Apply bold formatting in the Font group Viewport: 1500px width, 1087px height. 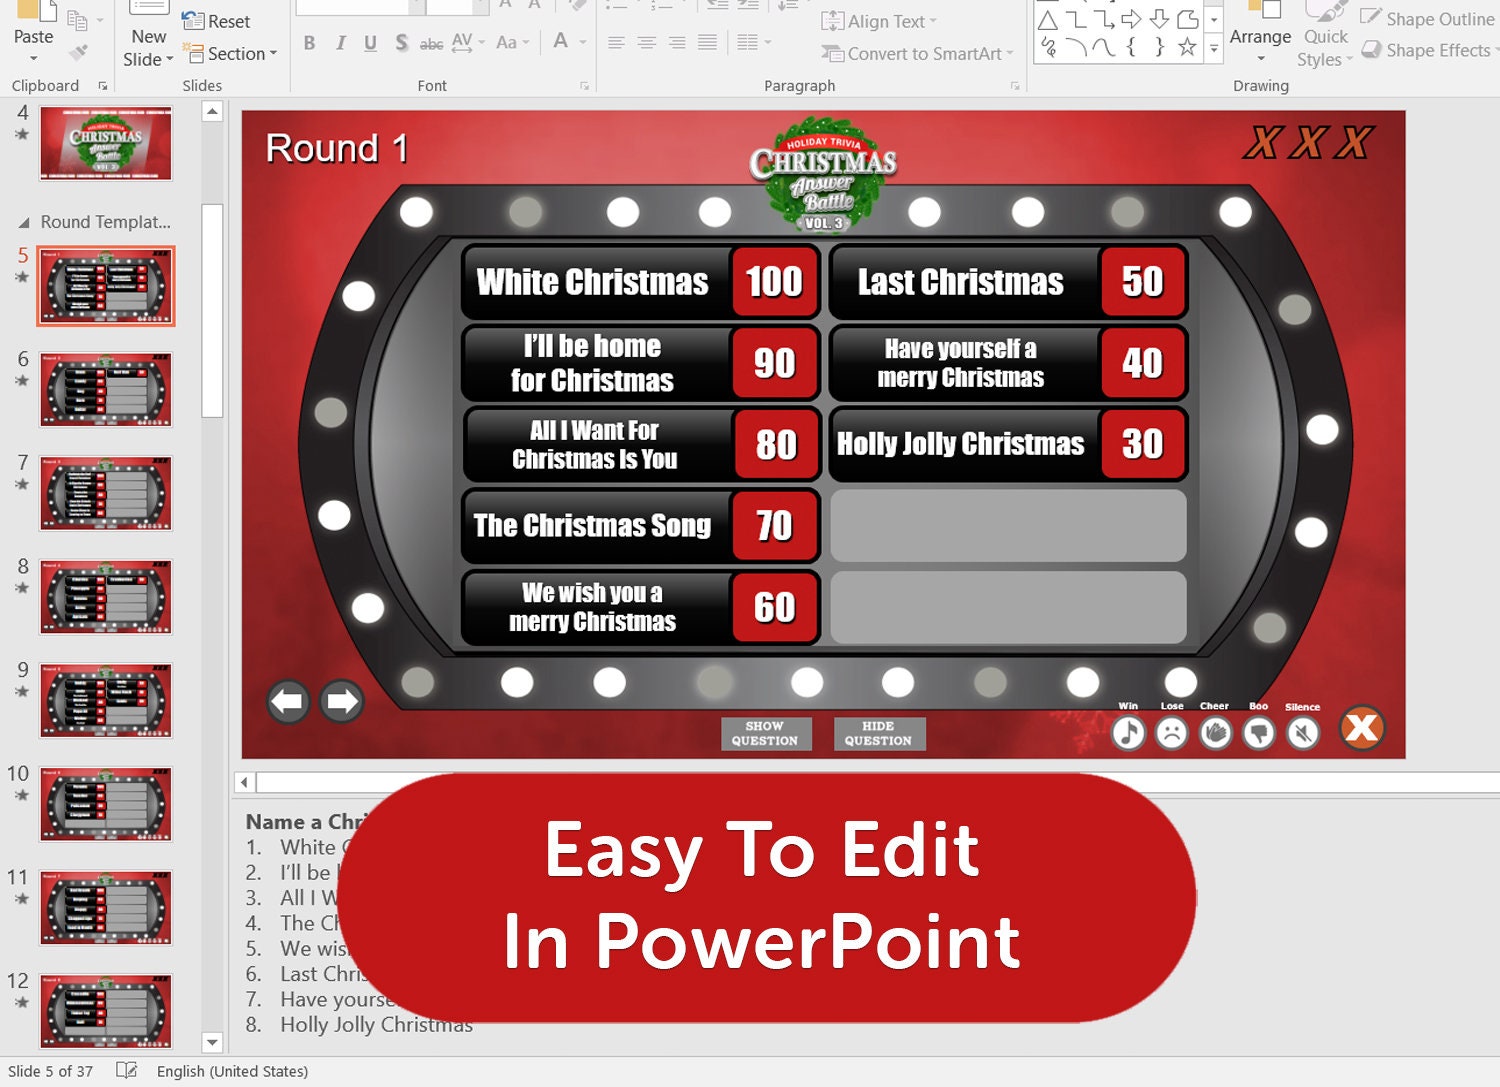tap(309, 43)
